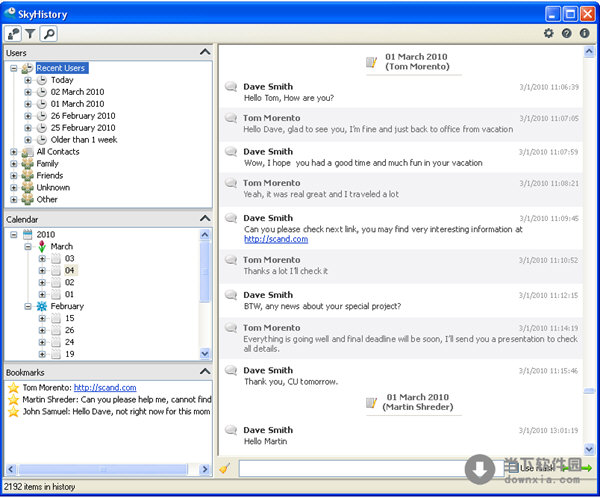Click the note icon beside Tom Morento header
Image resolution: width=600 pixels, height=498 pixels.
click(x=372, y=63)
